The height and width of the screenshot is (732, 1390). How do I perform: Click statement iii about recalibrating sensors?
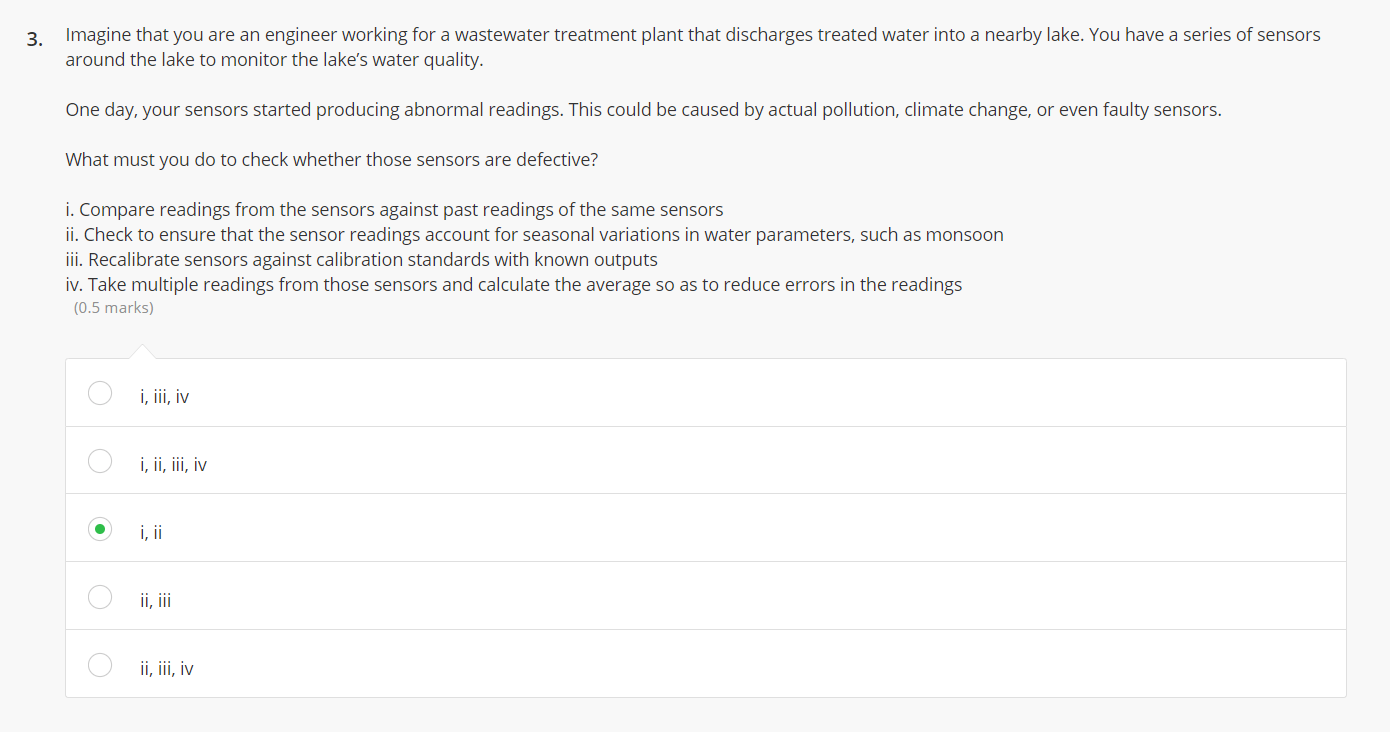click(361, 260)
